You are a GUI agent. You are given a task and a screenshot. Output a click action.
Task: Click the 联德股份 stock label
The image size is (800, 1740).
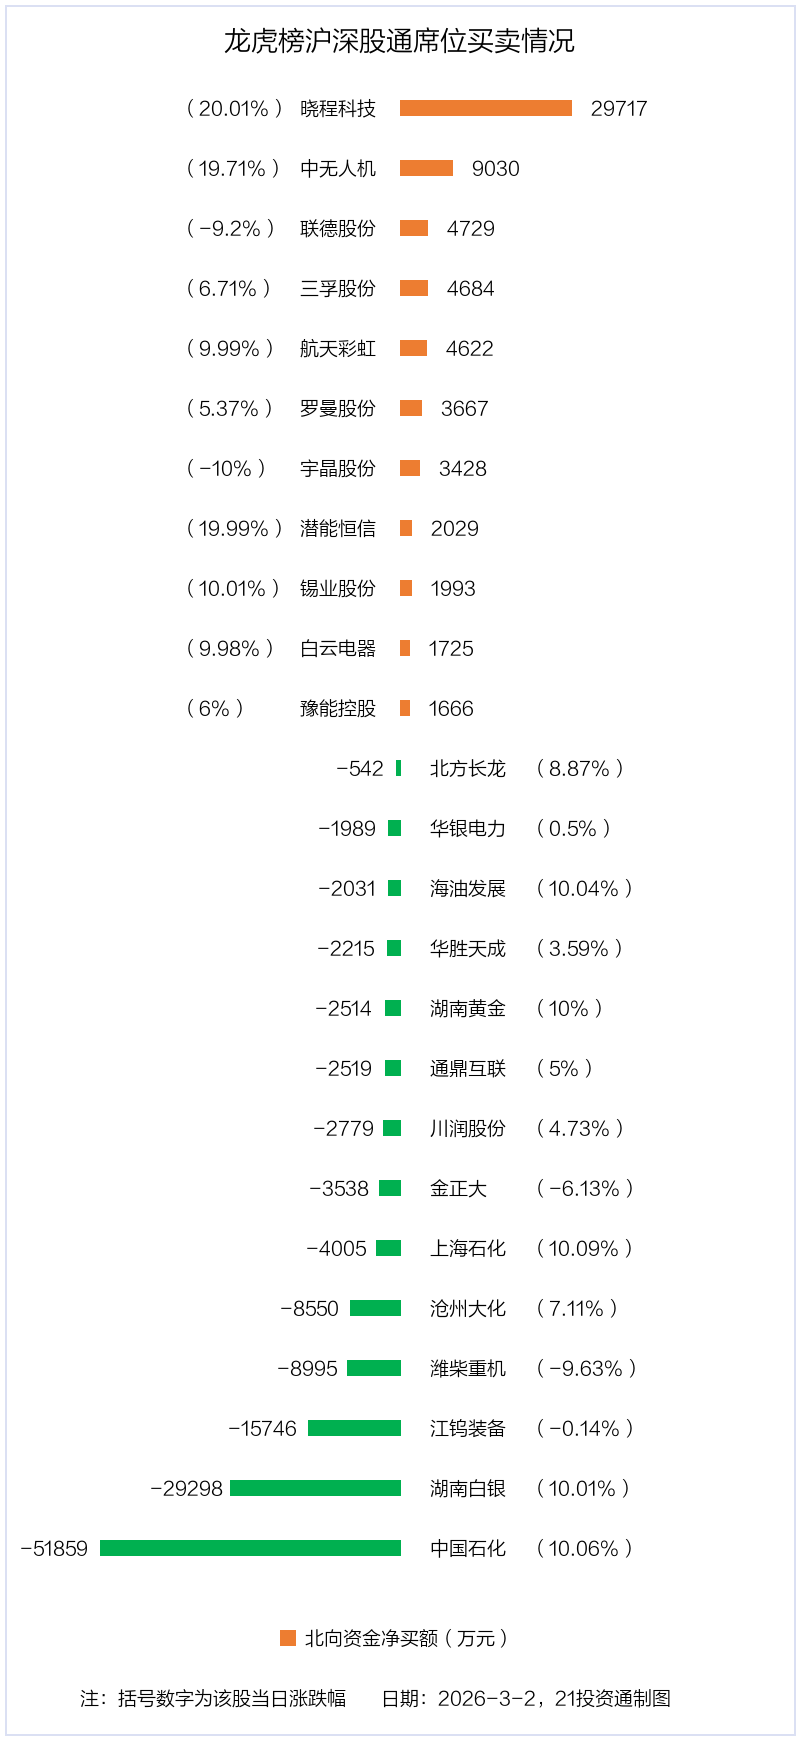tap(338, 228)
